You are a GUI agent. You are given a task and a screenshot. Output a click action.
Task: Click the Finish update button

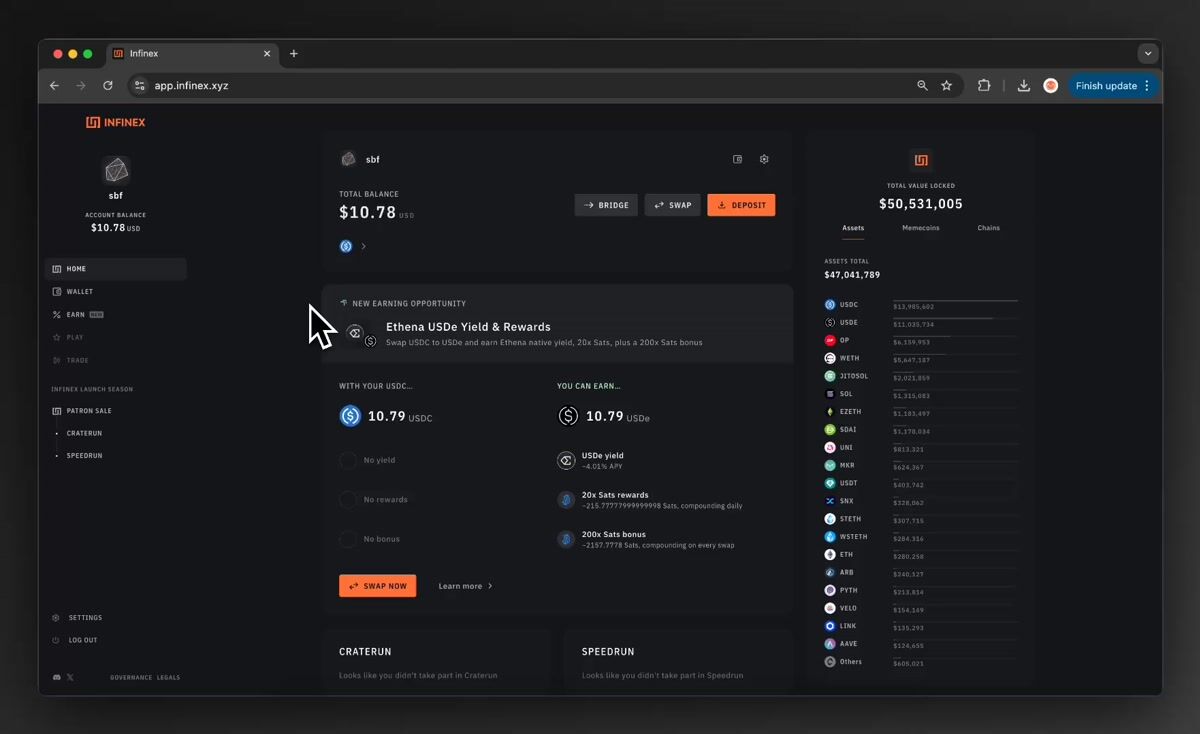click(1113, 86)
